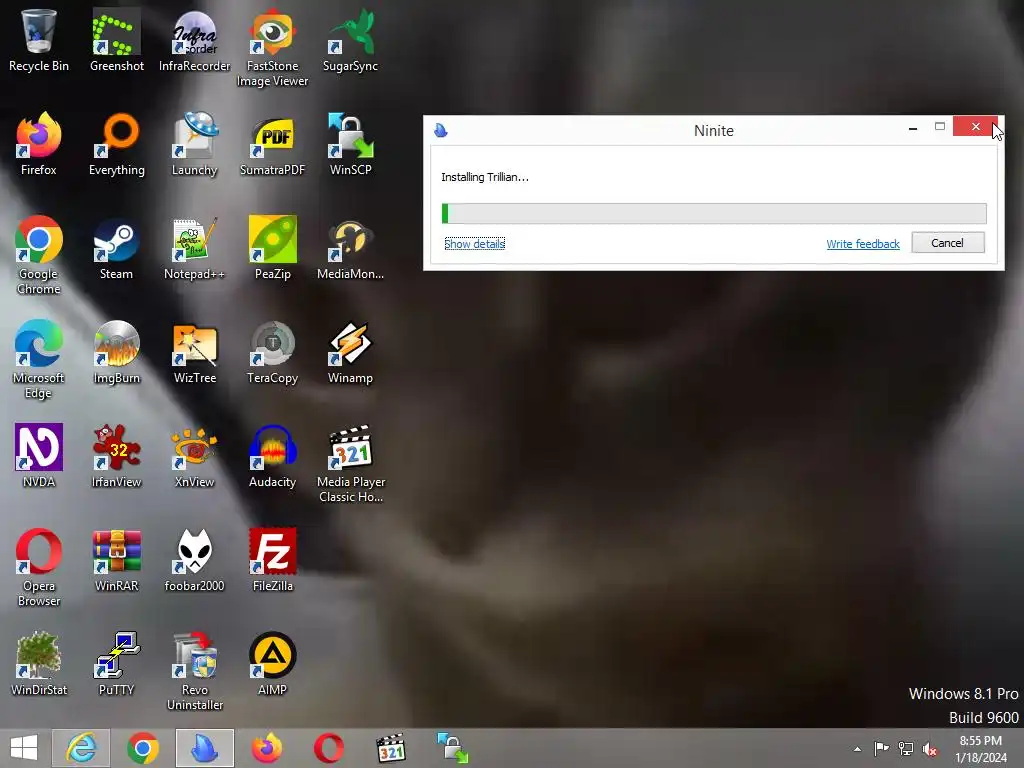Open WinSCP from the taskbar
The image size is (1024, 768).
pyautogui.click(x=452, y=748)
